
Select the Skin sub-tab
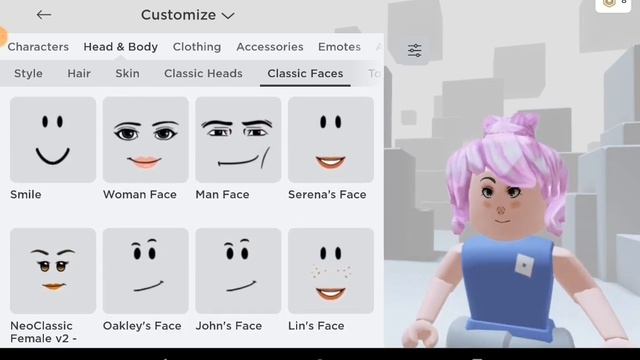(127, 73)
